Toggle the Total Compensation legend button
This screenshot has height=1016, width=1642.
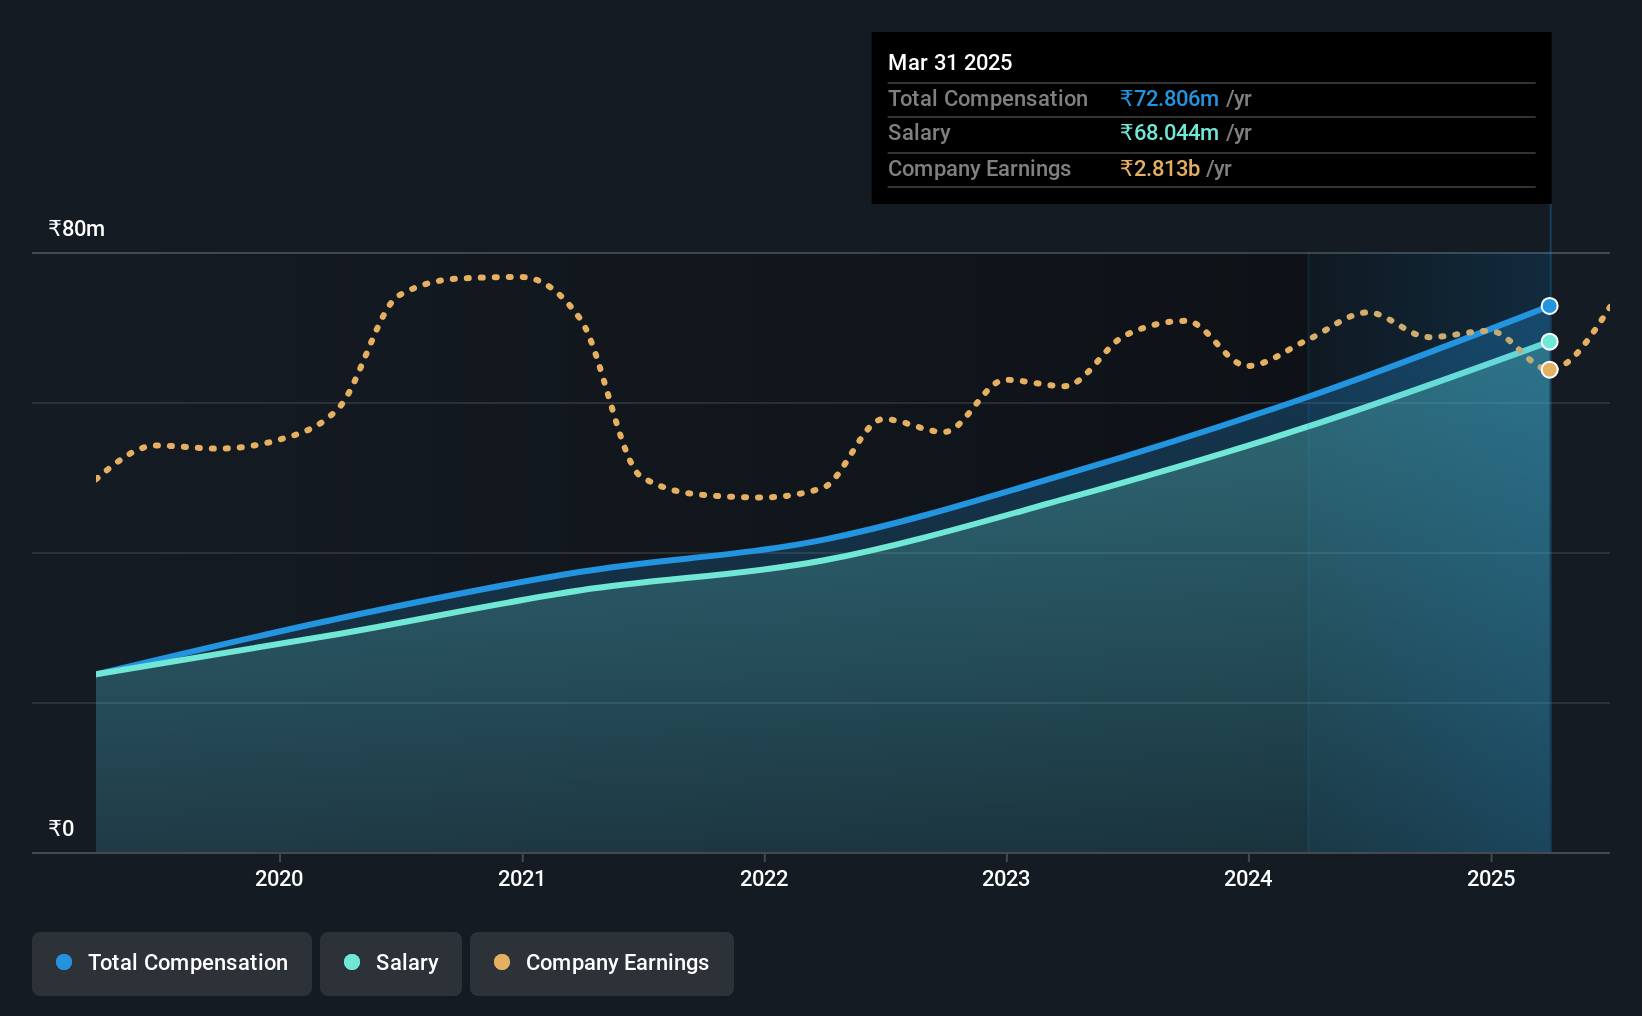(x=172, y=963)
